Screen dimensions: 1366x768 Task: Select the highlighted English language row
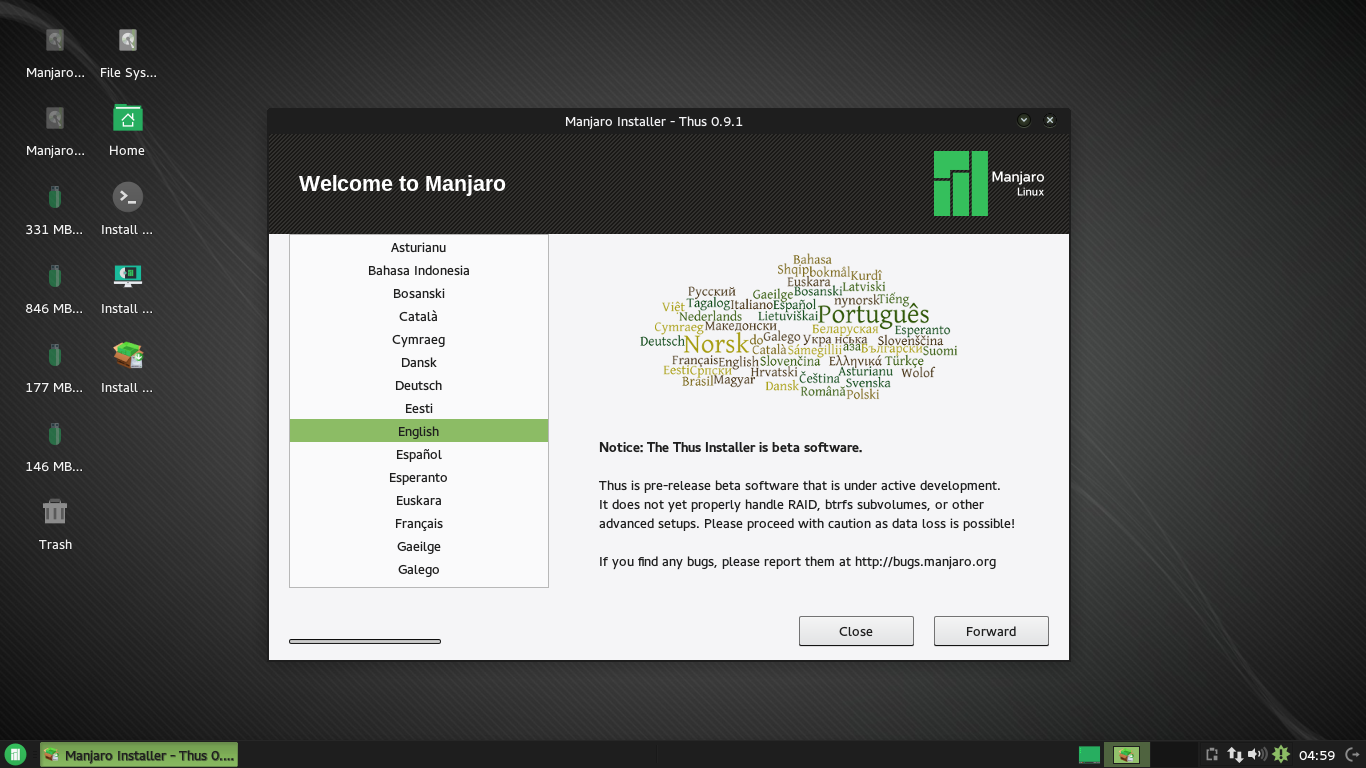pyautogui.click(x=419, y=431)
